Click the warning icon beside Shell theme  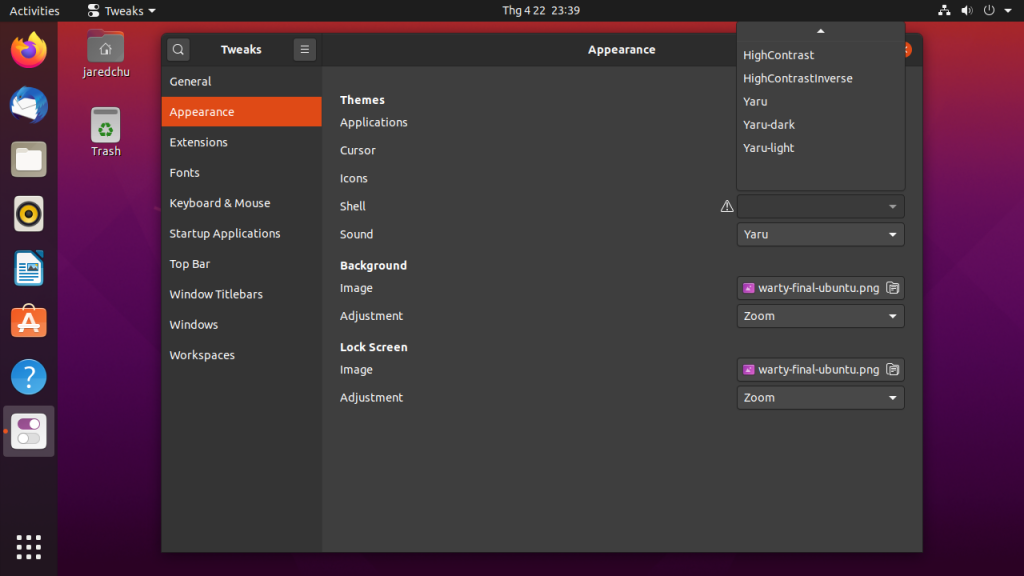click(x=727, y=206)
